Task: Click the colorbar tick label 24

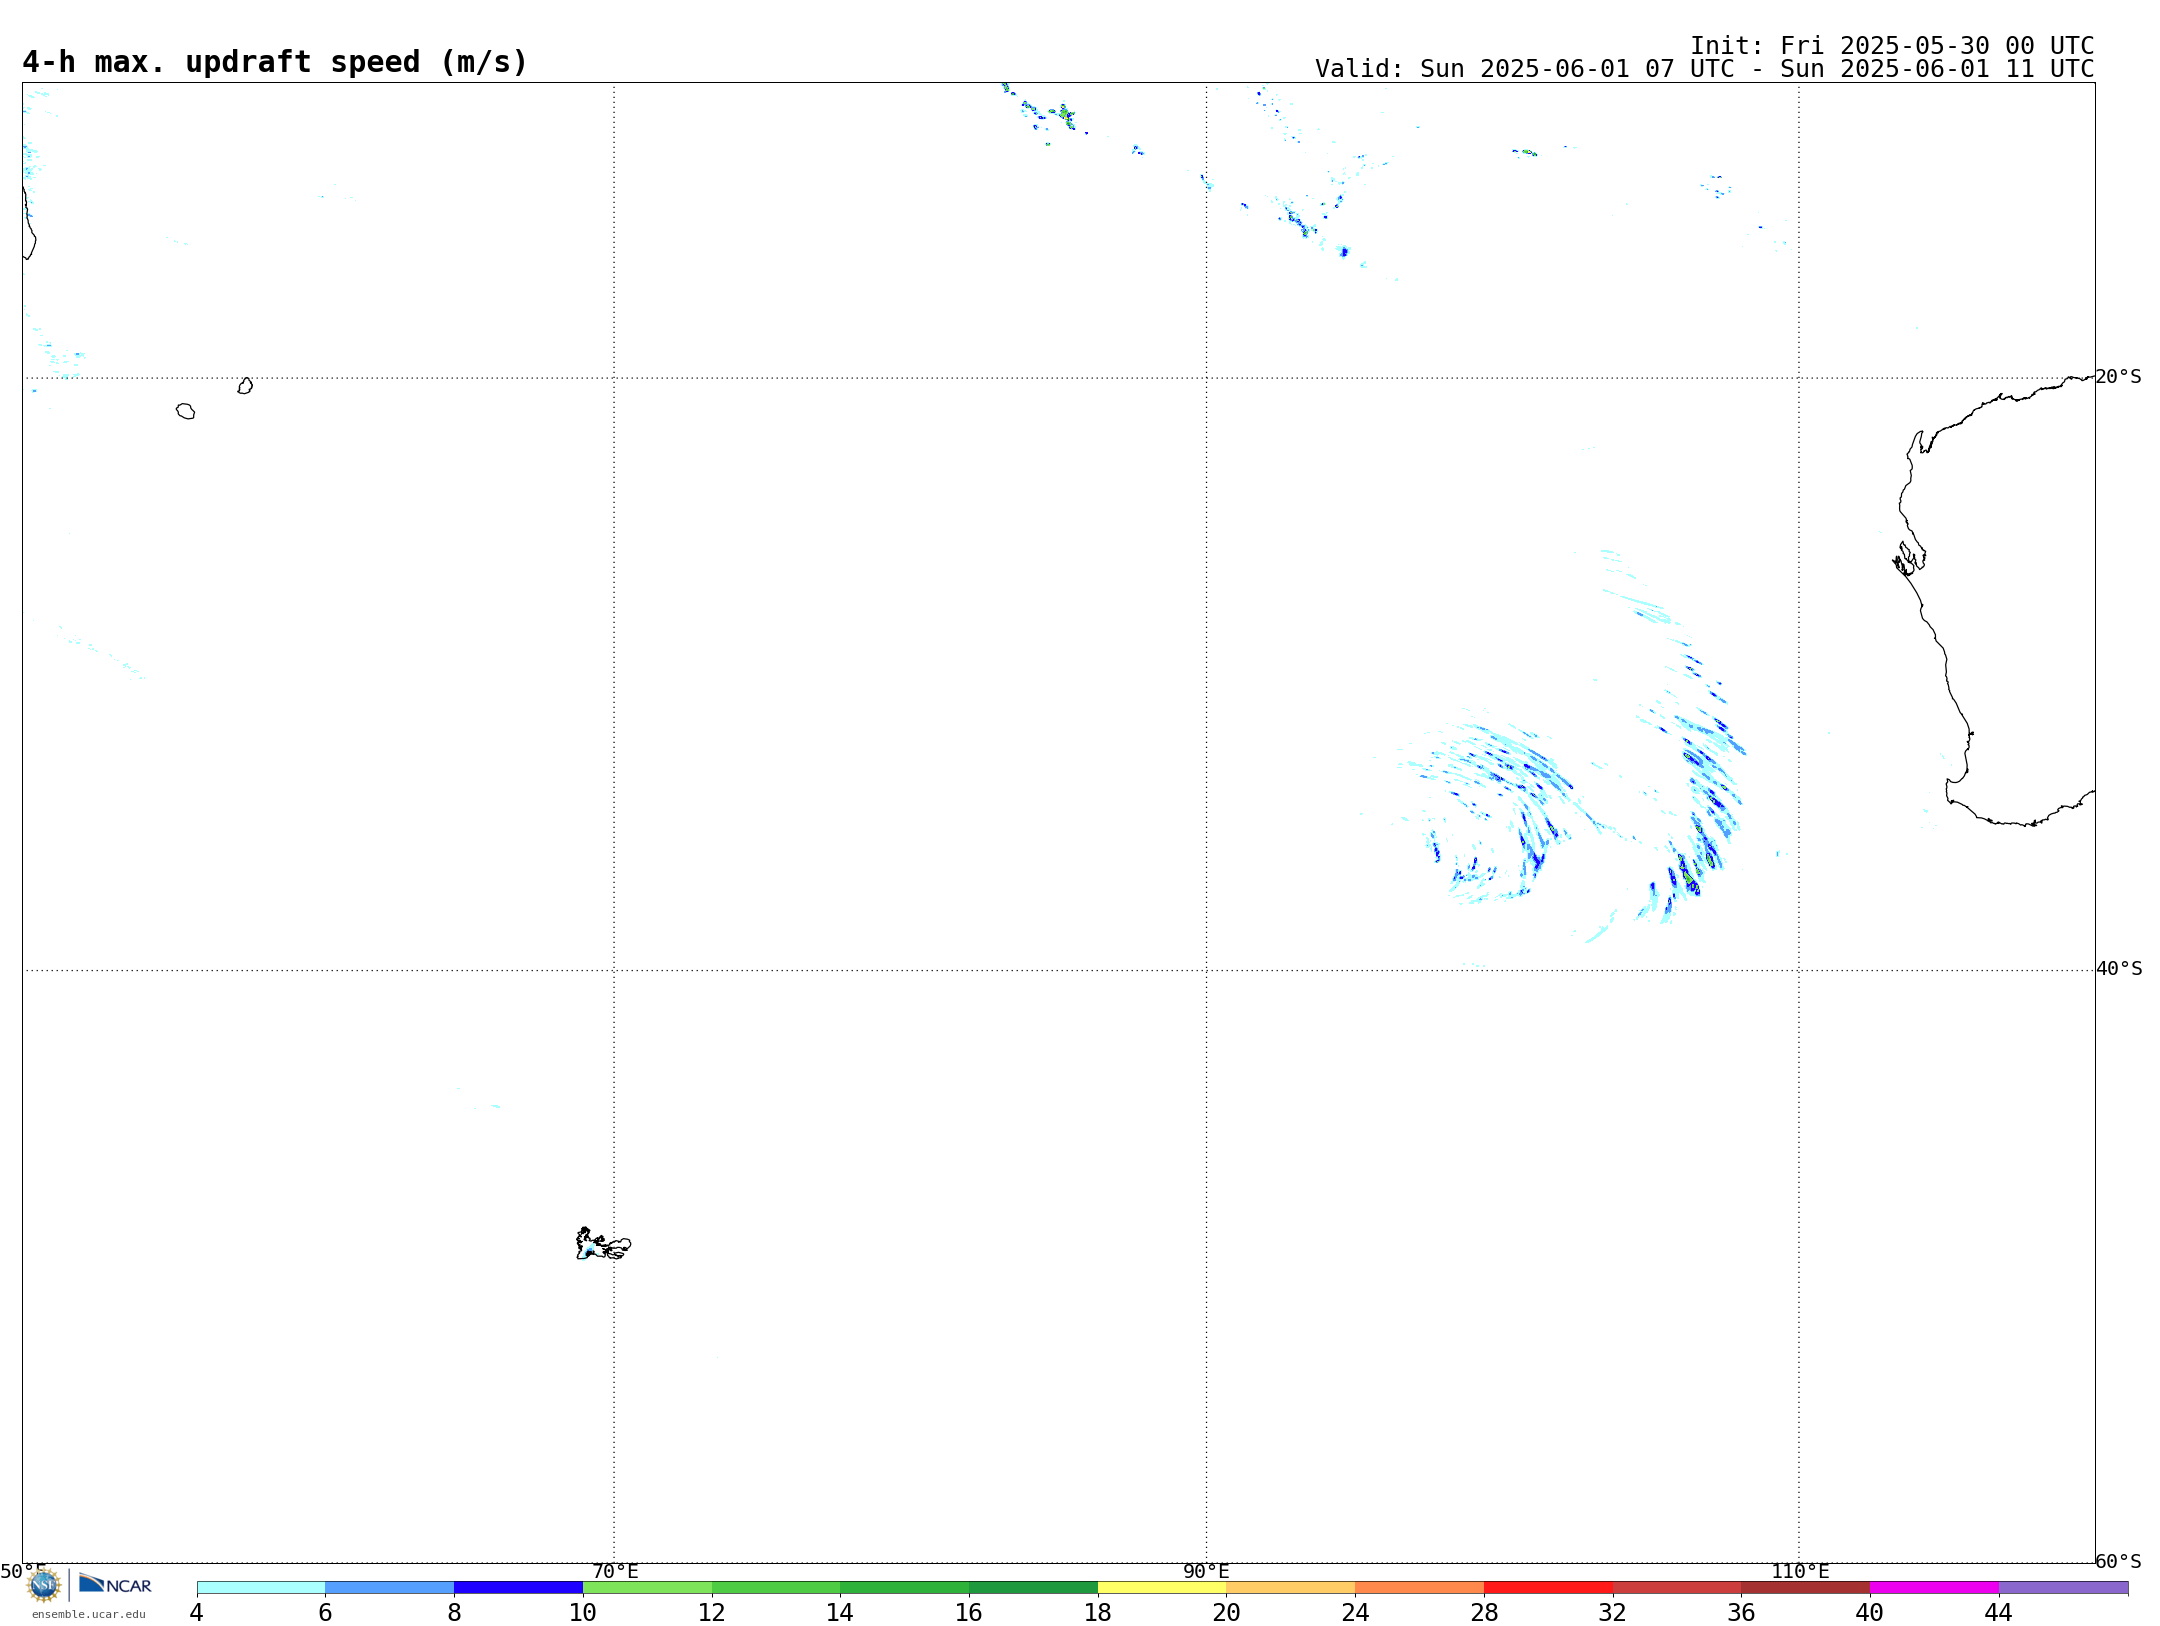Action: pos(1355,1612)
